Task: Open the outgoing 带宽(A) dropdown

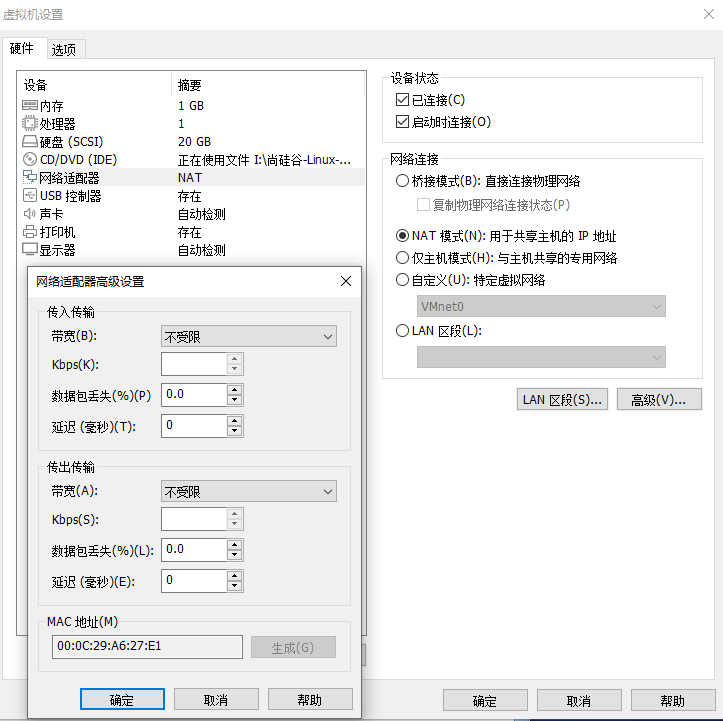Action: [249, 491]
